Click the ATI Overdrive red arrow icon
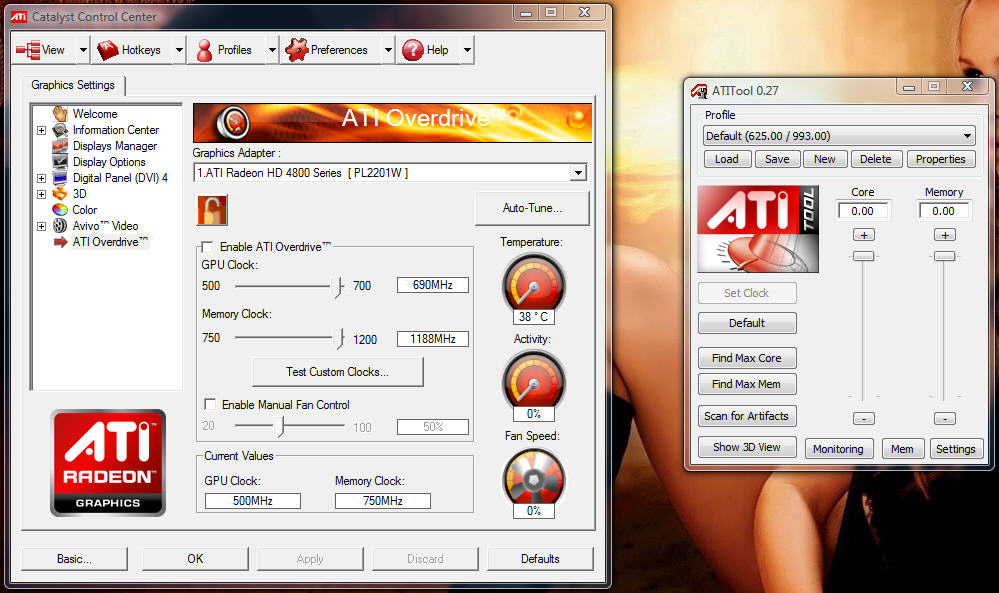The height and width of the screenshot is (593, 999). (61, 242)
